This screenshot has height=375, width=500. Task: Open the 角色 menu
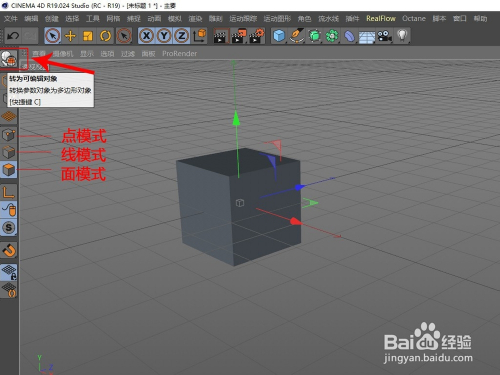point(304,19)
